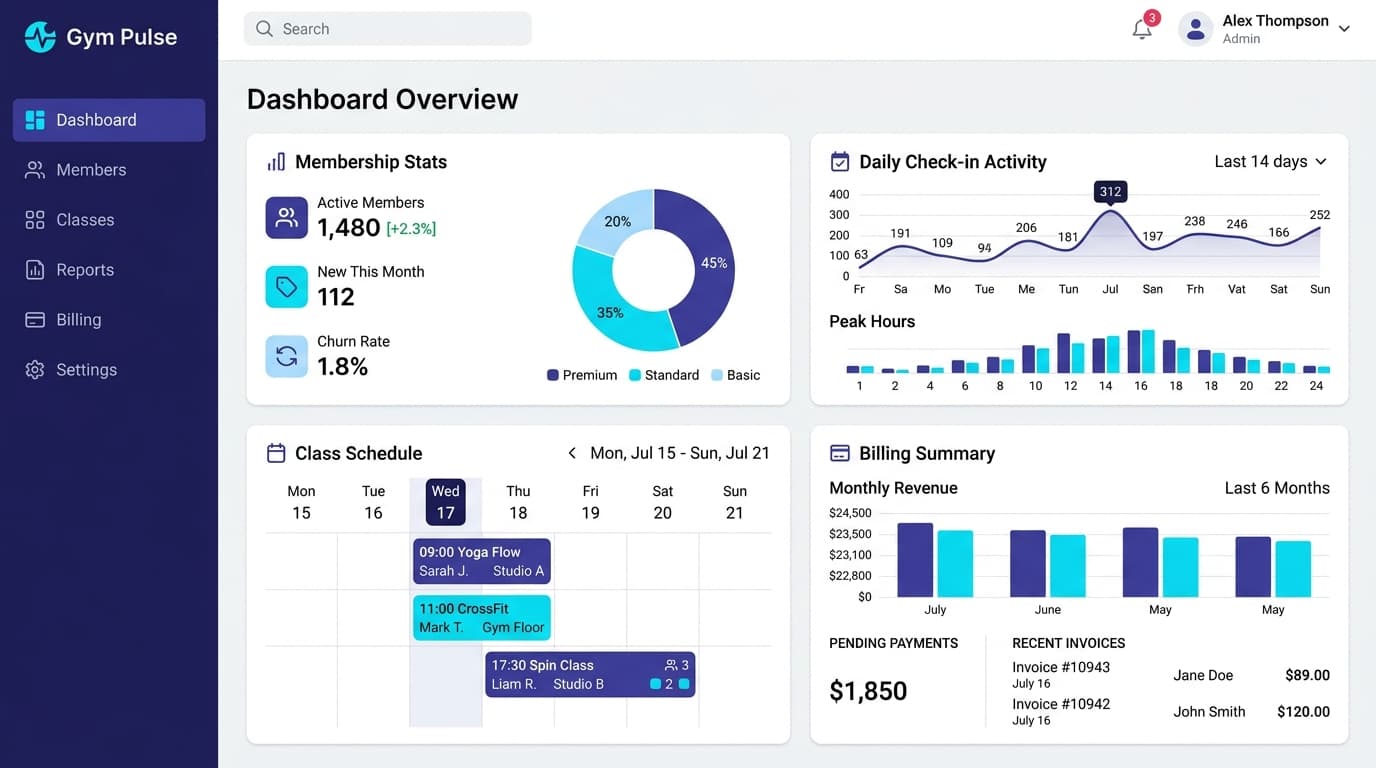Viewport: 1376px width, 768px height.
Task: Click the 312 check-in tooltip
Action: coord(1110,191)
